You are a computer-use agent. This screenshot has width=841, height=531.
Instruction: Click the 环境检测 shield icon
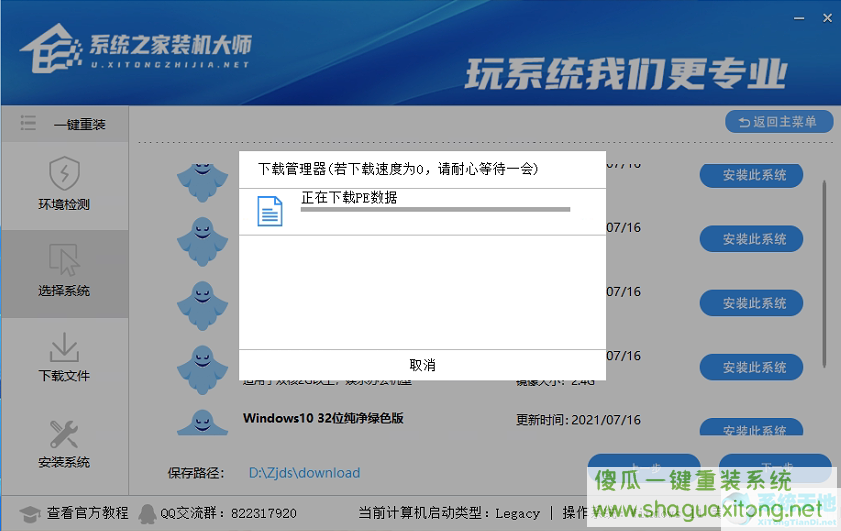[x=64, y=173]
